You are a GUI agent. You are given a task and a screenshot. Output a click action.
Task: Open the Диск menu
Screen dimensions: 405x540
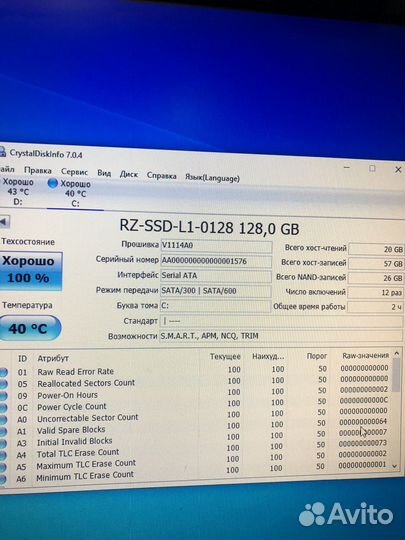pos(128,174)
